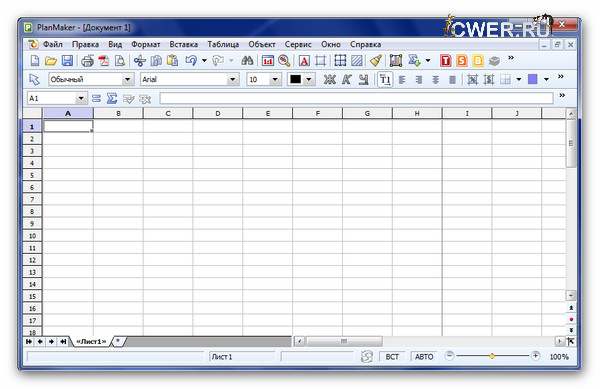The image size is (600, 389).
Task: Open the A1 cell address dropdown
Action: tap(81, 99)
